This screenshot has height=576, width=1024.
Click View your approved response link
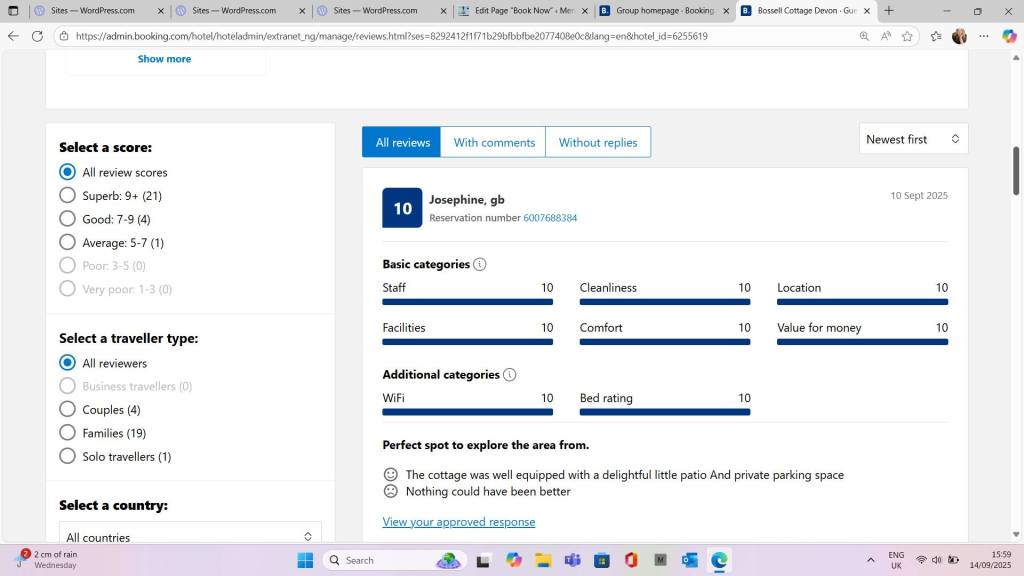point(459,522)
